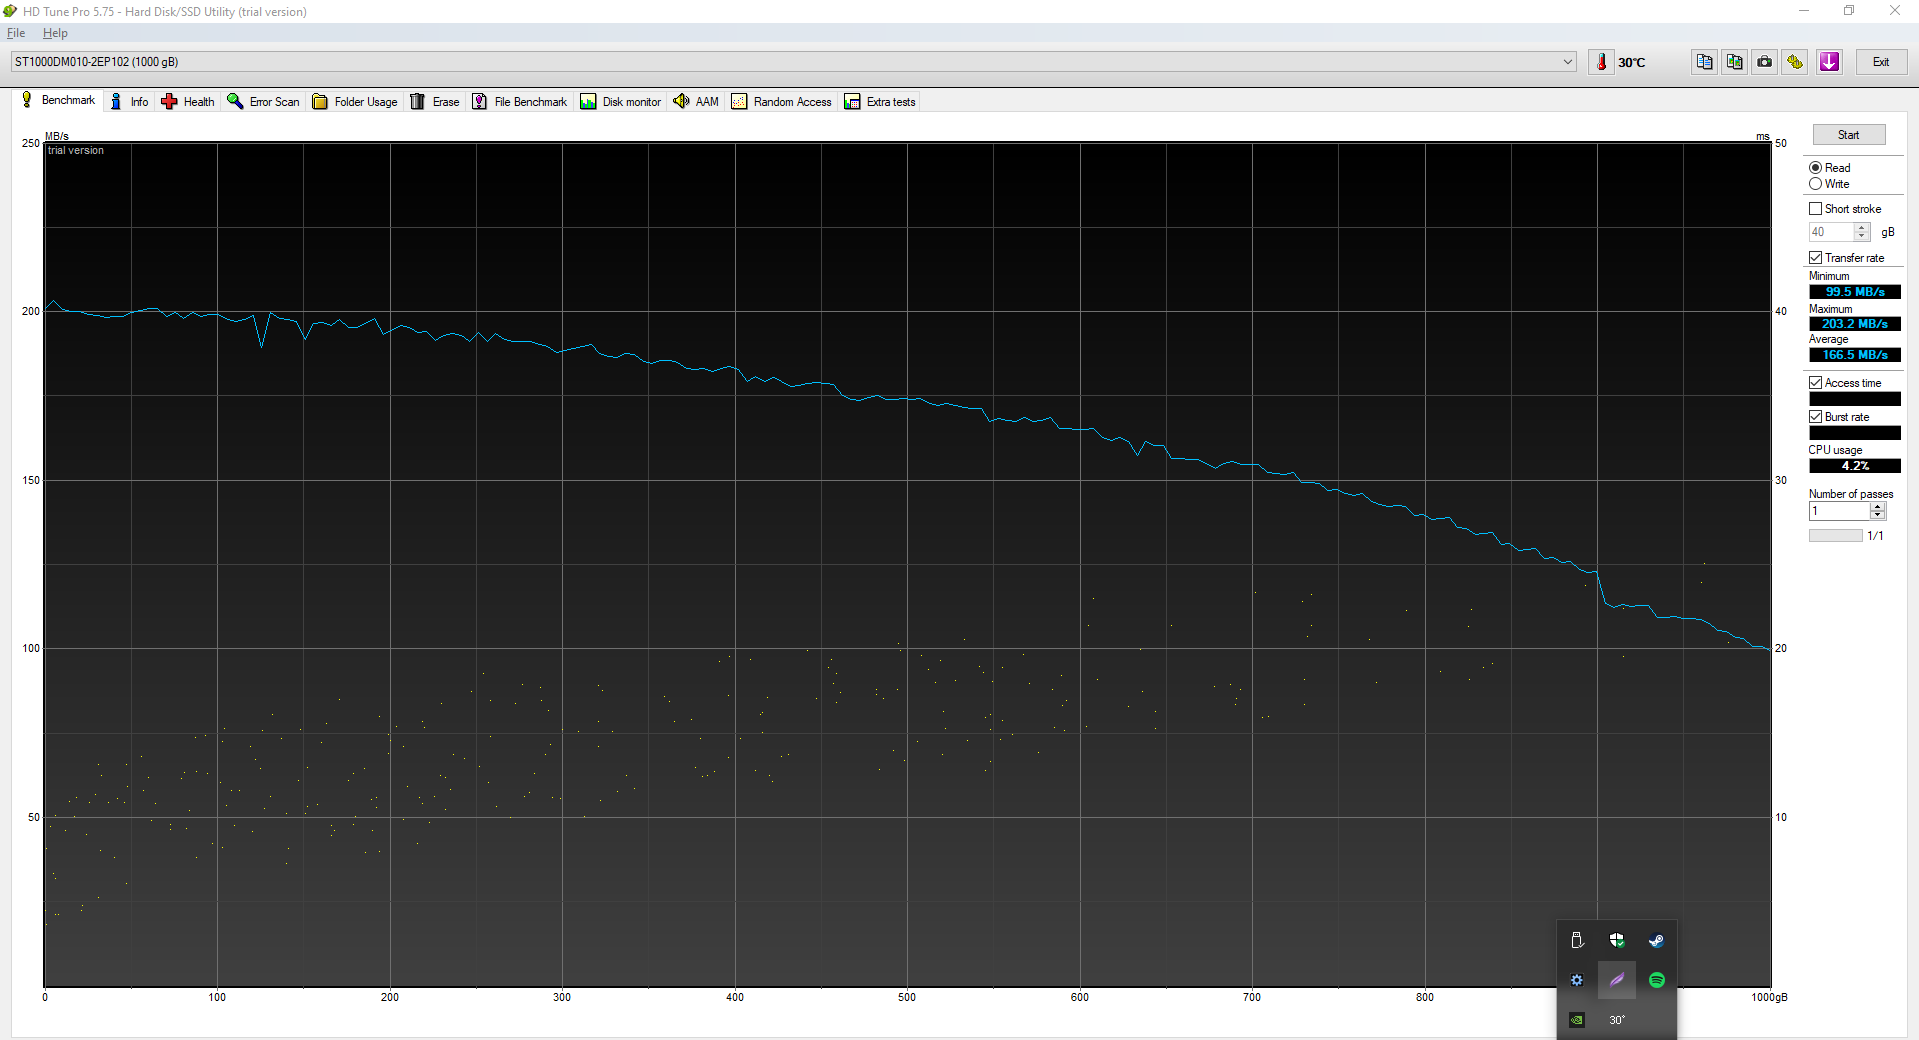The width and height of the screenshot is (1919, 1040).
Task: Save a screenshot with the camera icon
Action: (1765, 62)
